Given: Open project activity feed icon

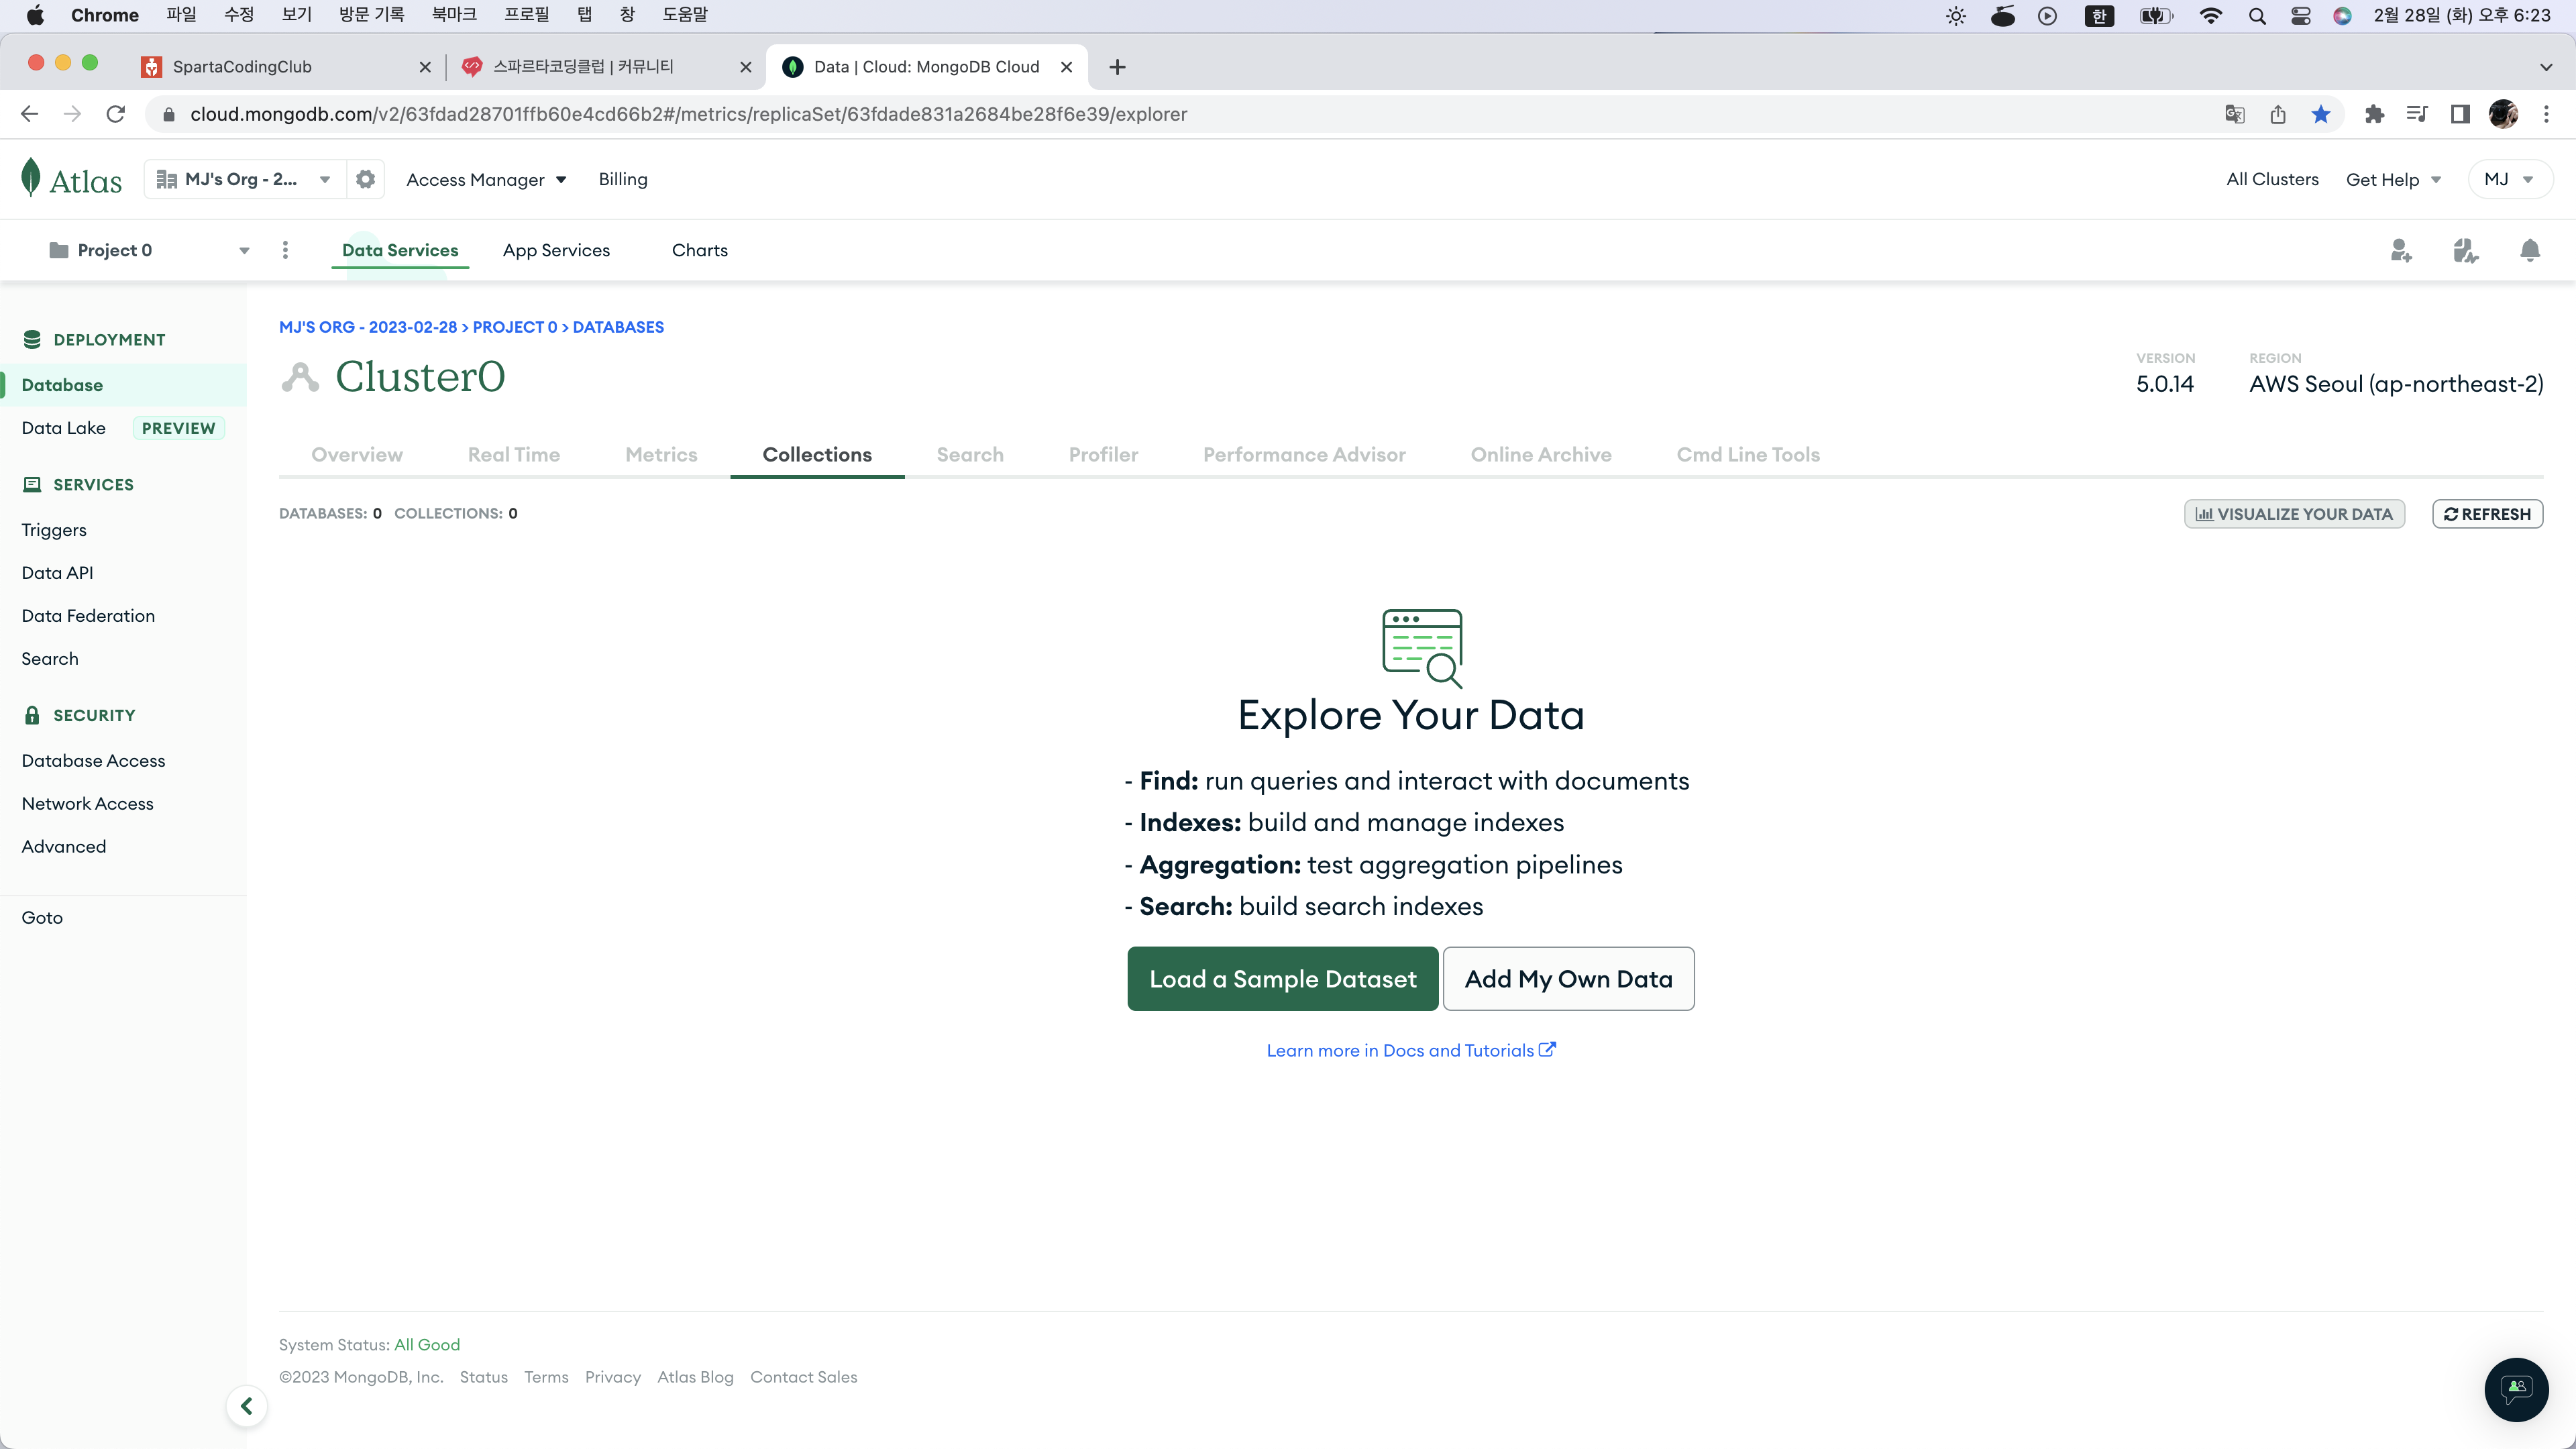Looking at the screenshot, I should click(2465, 250).
